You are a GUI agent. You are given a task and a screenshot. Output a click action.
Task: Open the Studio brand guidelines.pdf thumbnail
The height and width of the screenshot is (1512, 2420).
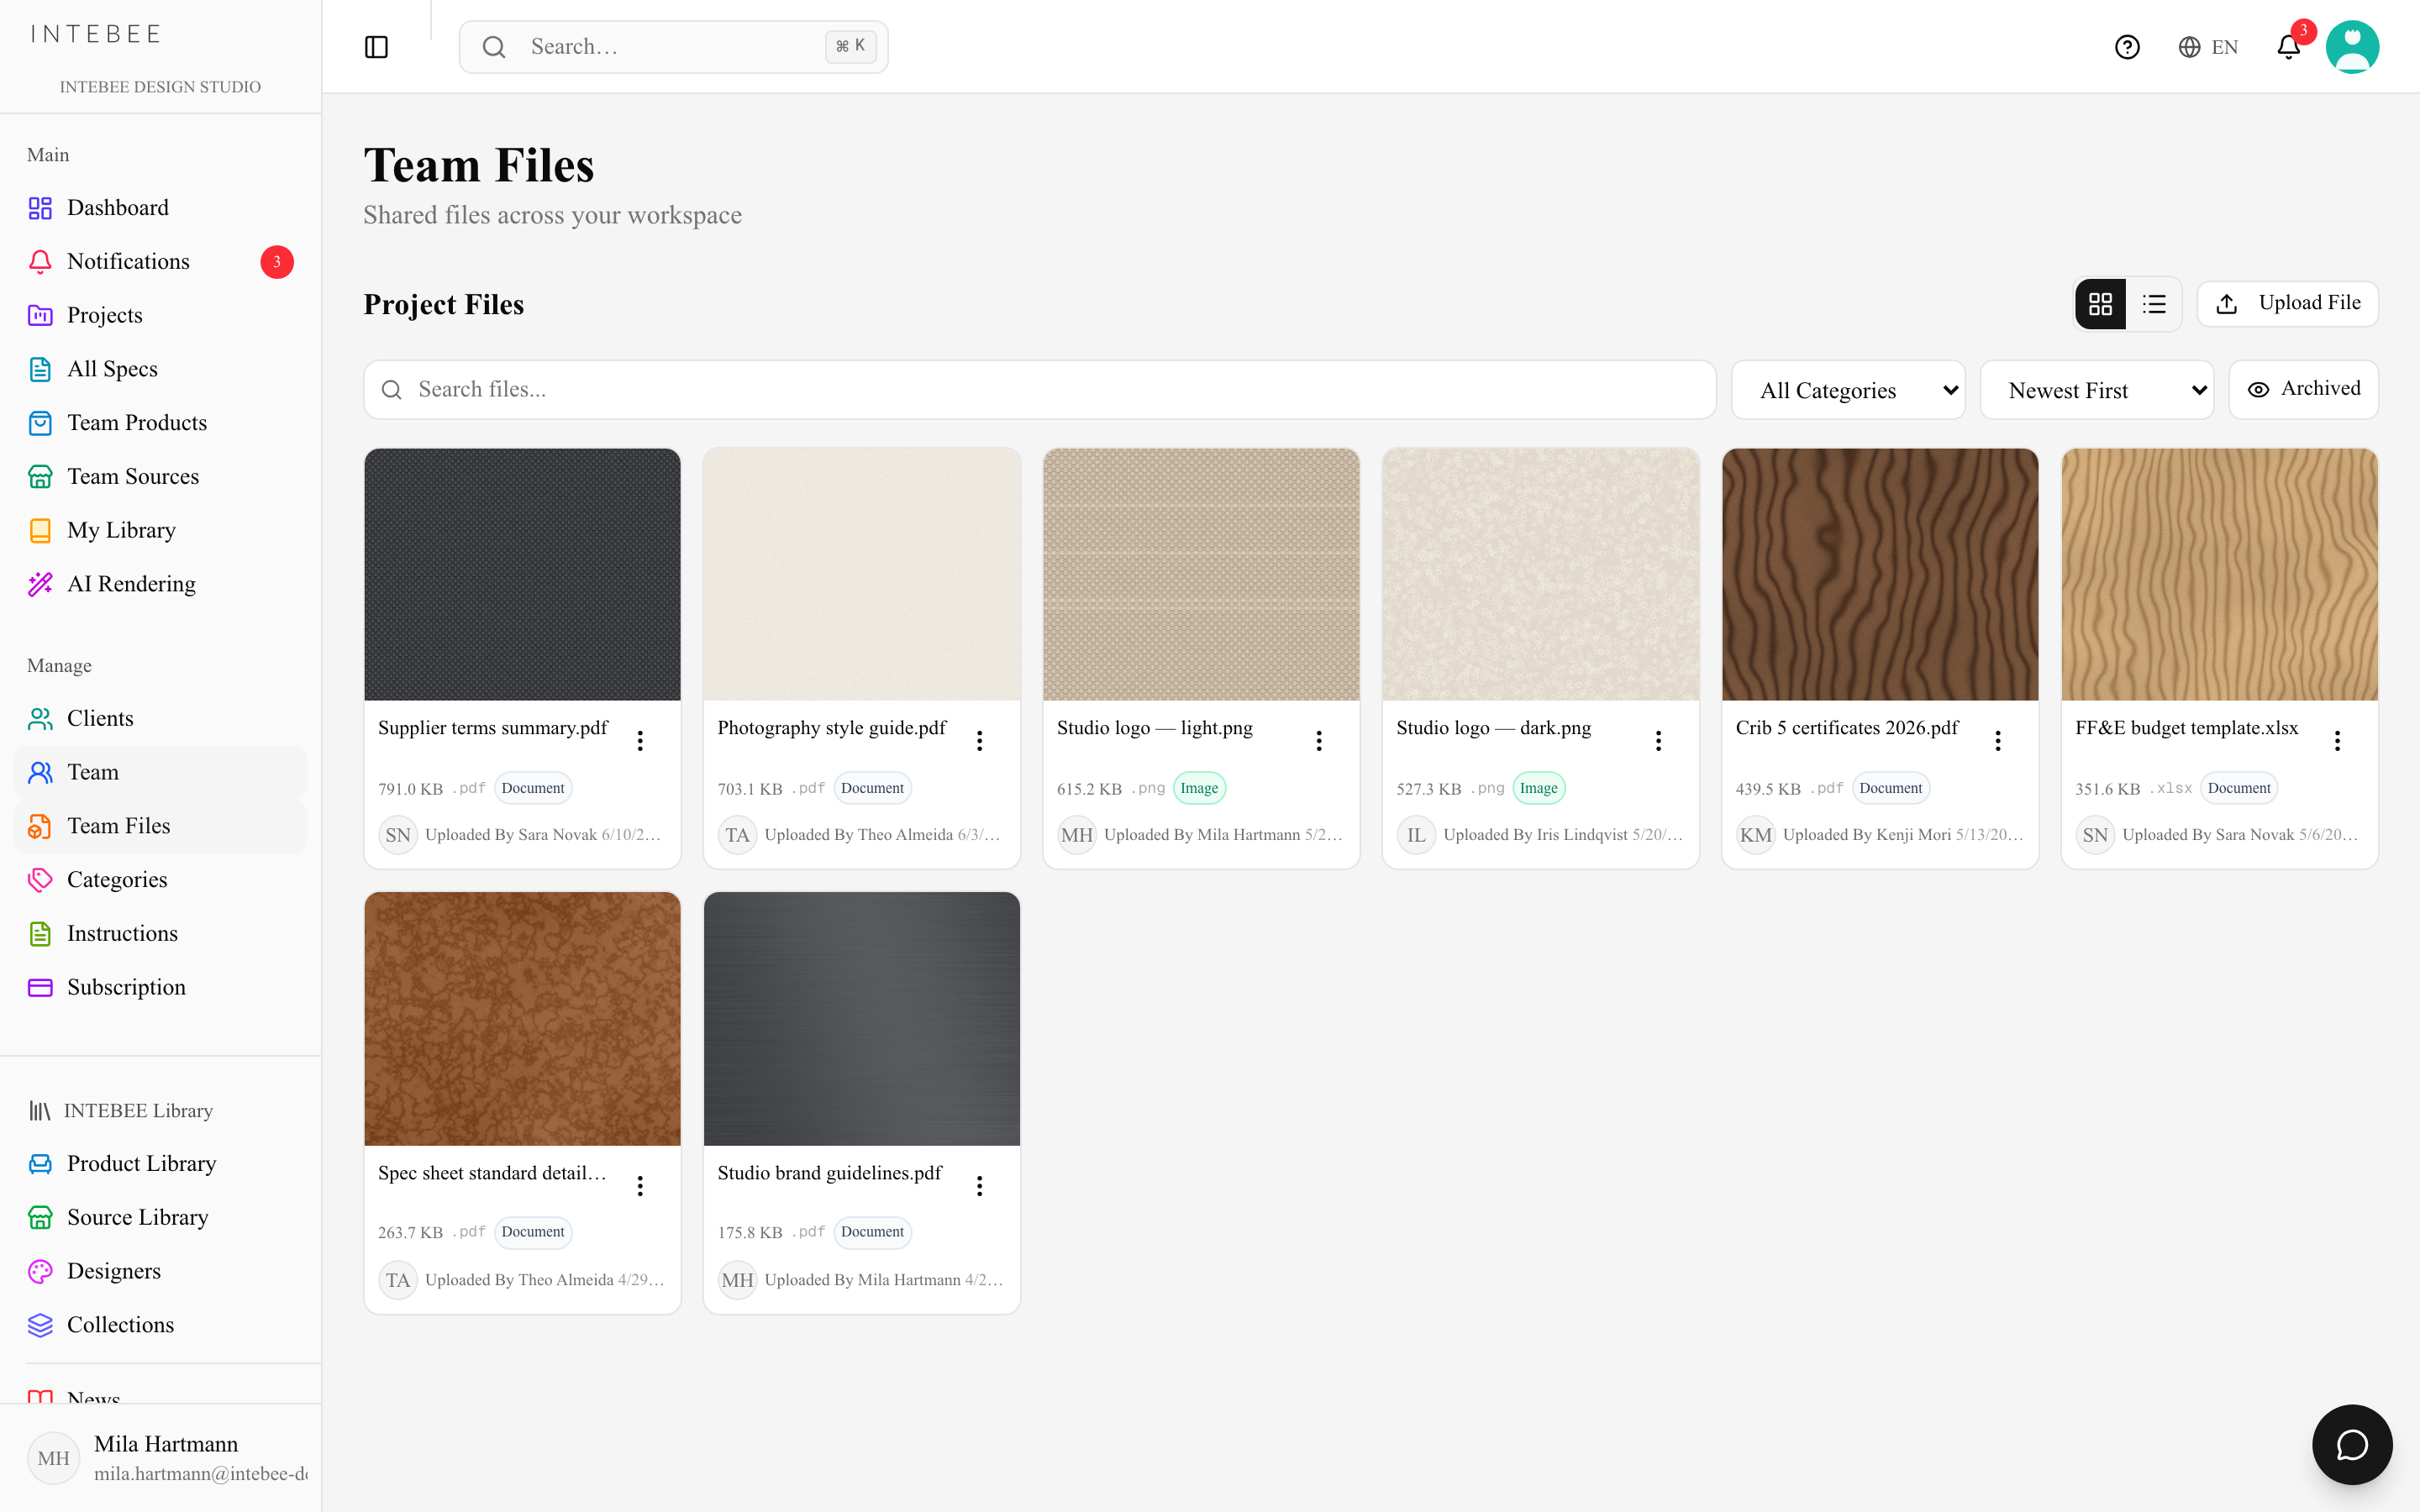tap(862, 1019)
